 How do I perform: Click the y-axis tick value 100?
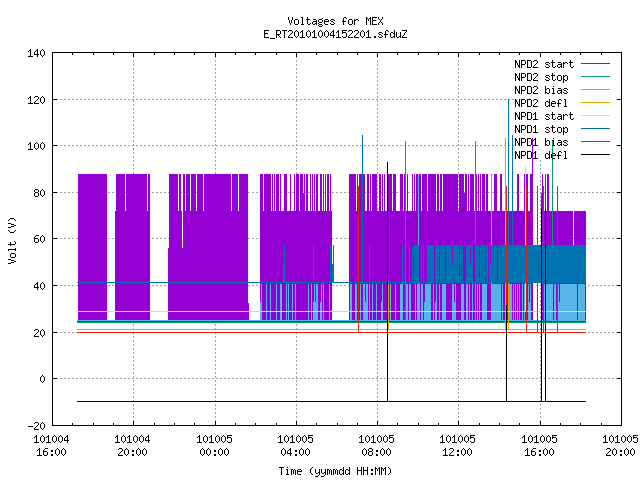[36, 146]
